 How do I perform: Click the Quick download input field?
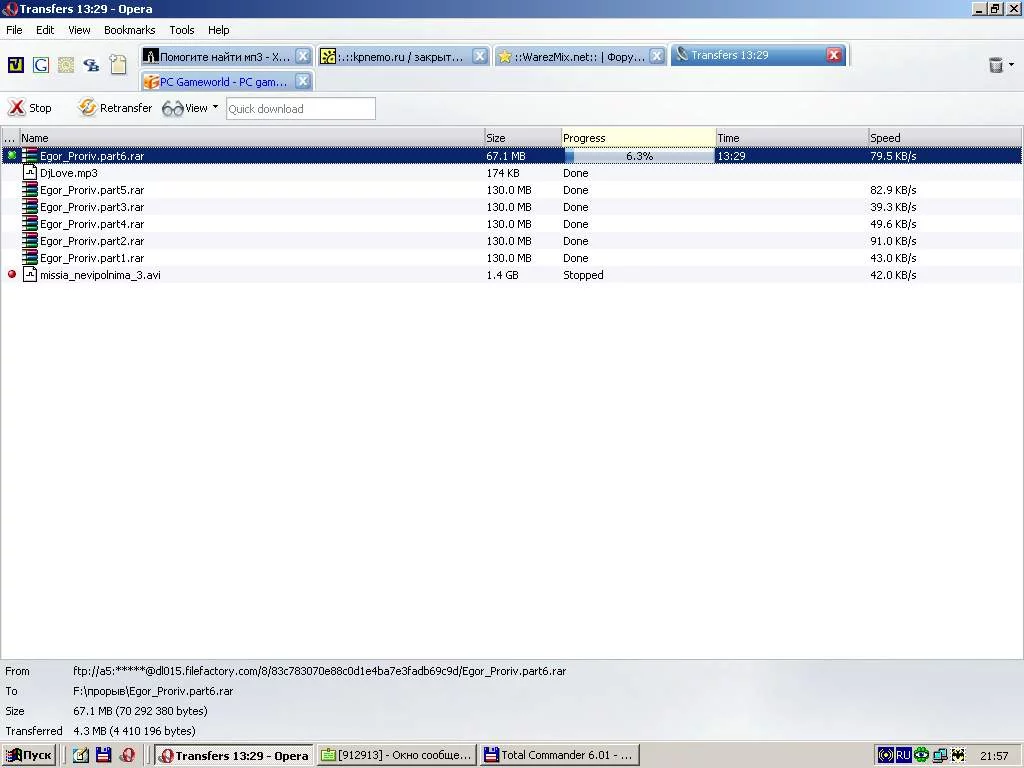click(x=301, y=109)
